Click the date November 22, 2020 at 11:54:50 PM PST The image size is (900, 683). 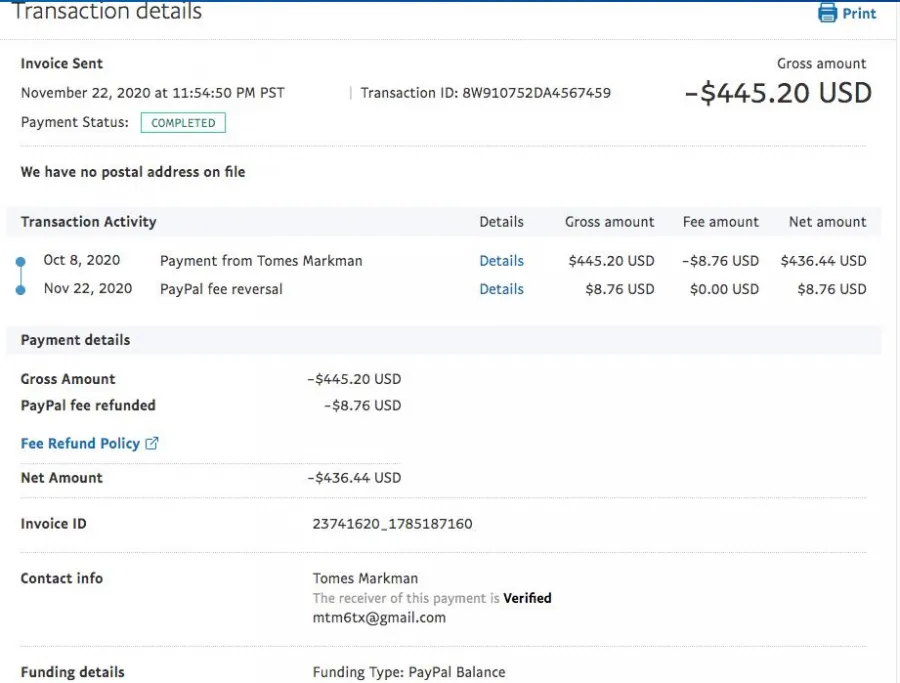point(153,93)
